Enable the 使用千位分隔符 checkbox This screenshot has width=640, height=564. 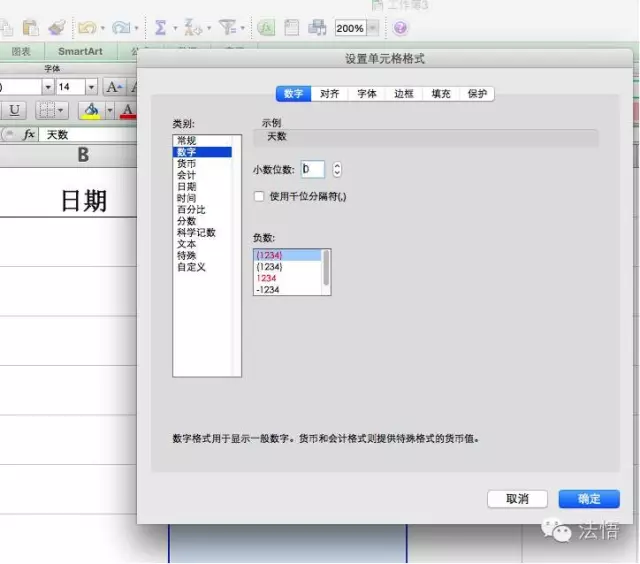pyautogui.click(x=259, y=196)
